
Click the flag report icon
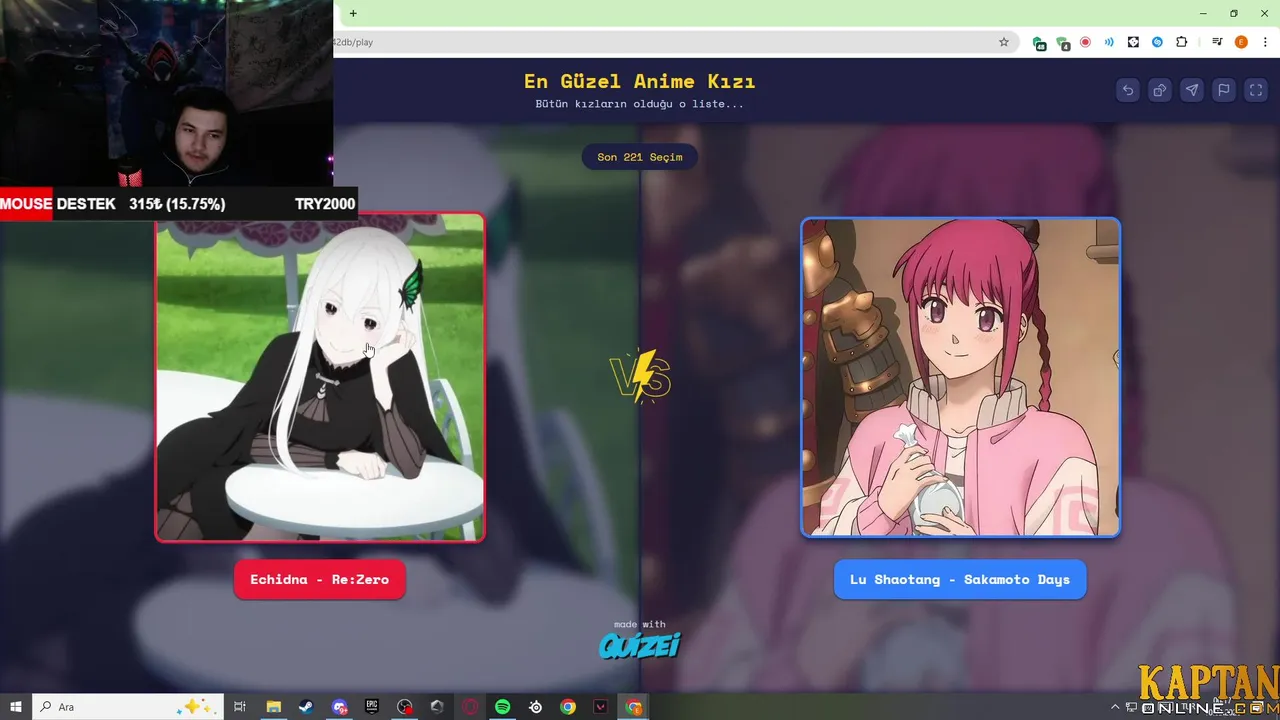click(x=1224, y=90)
